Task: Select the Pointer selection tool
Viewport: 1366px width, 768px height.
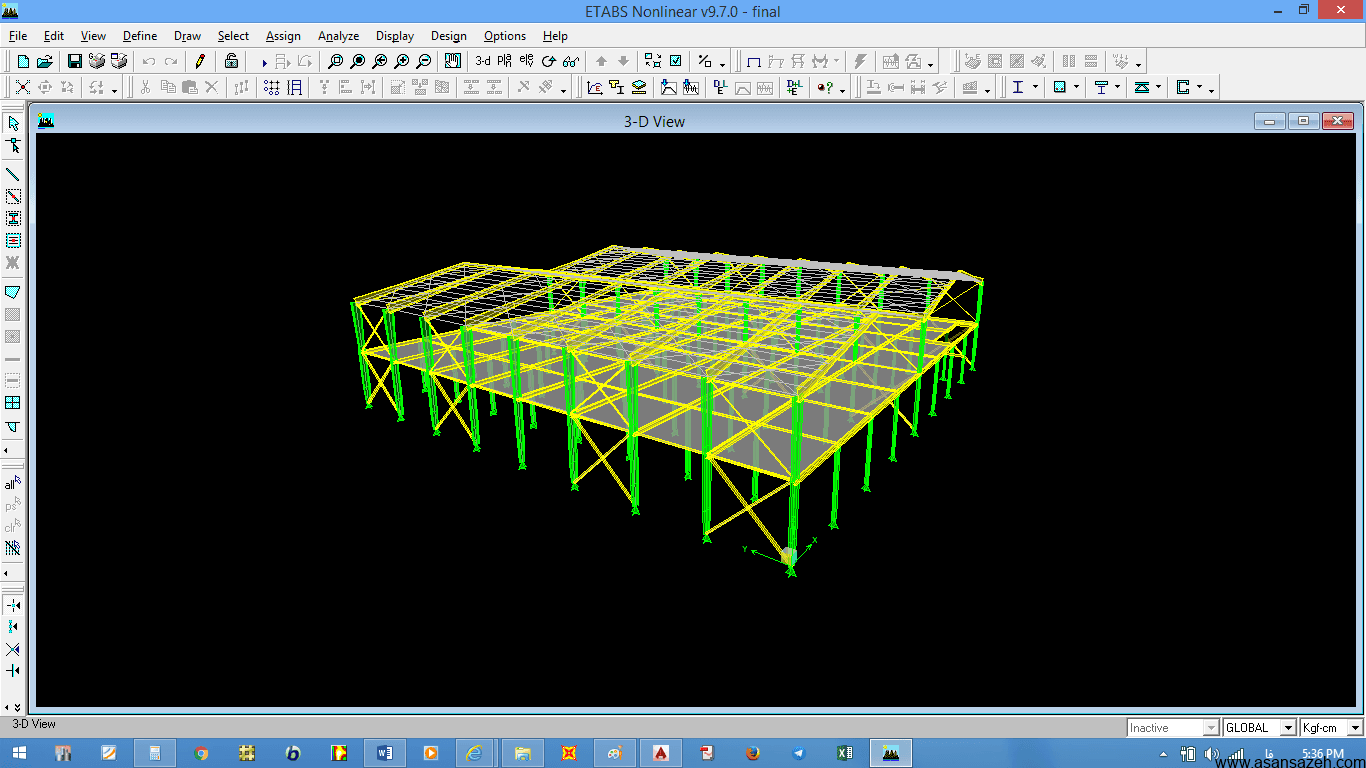Action: (x=13, y=123)
